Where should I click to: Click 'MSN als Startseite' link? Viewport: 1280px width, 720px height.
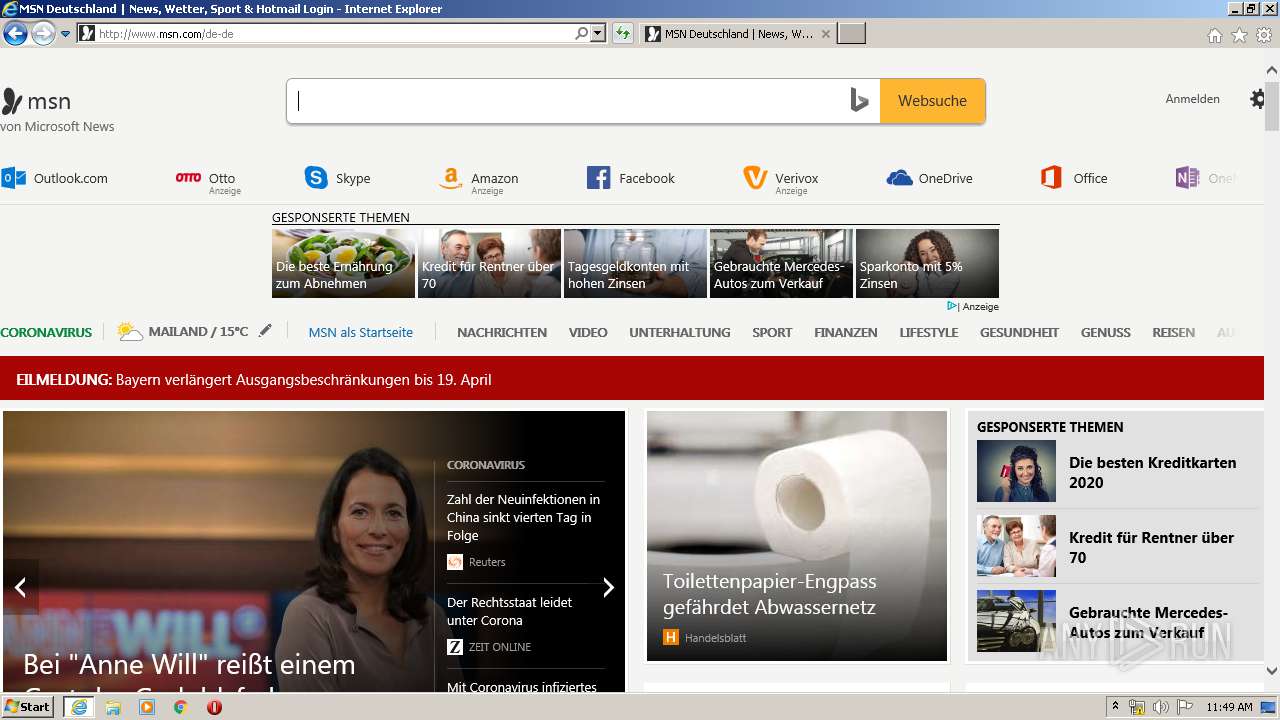click(360, 332)
